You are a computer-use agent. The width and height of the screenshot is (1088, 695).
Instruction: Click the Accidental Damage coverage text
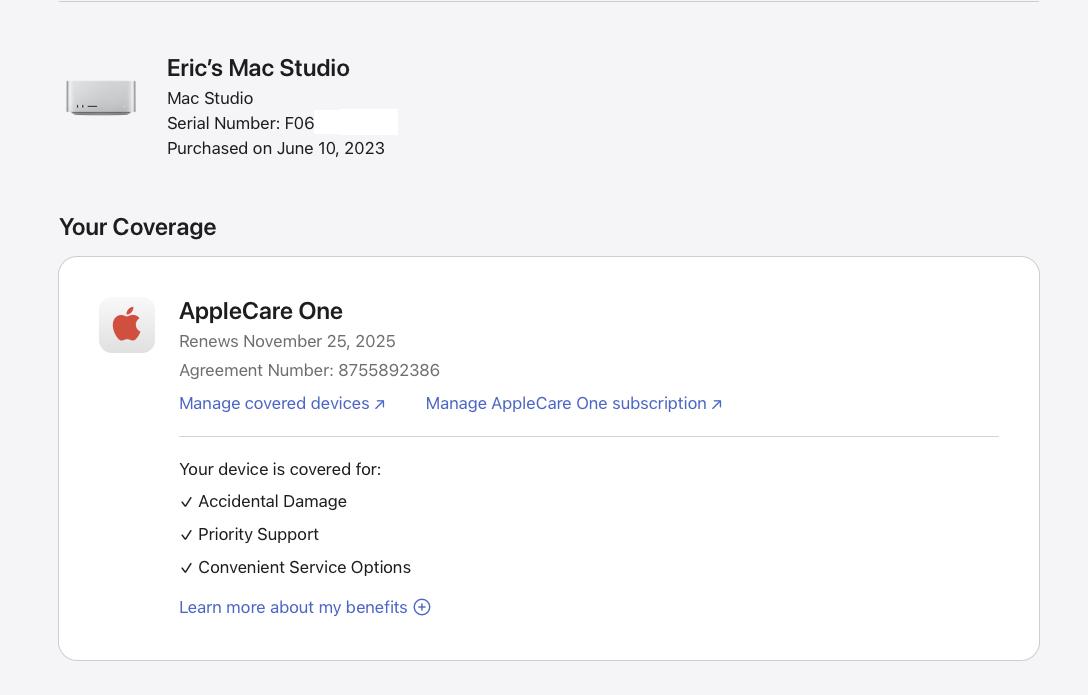(272, 501)
